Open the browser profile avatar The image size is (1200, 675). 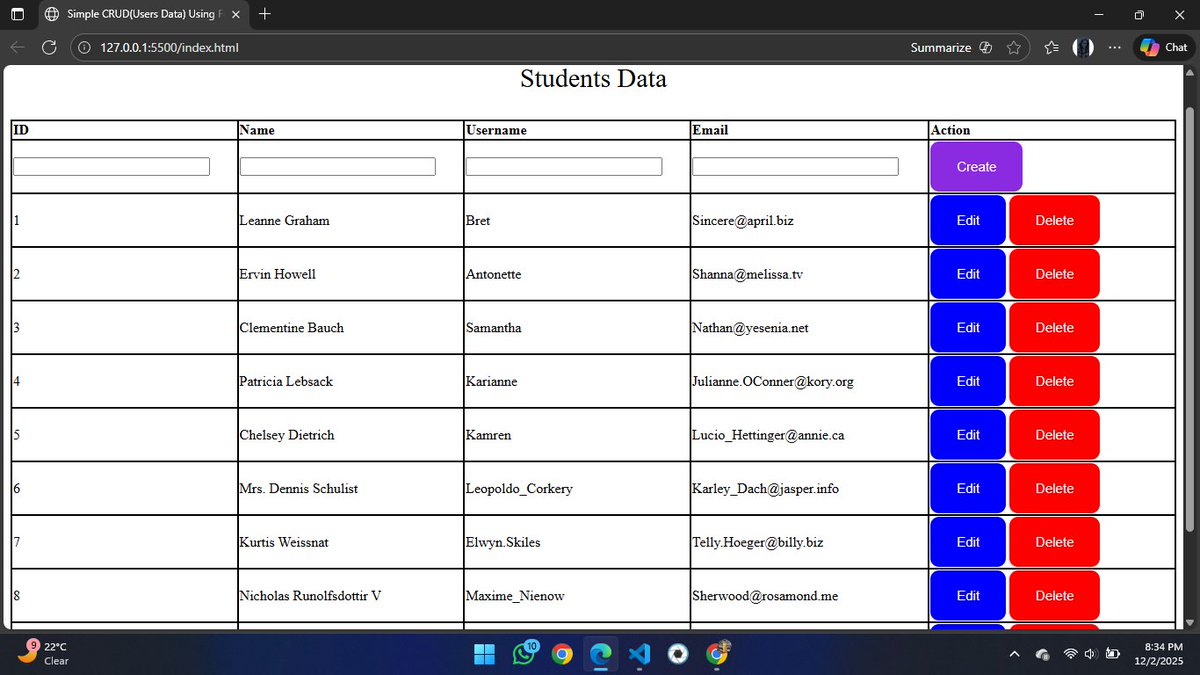point(1083,46)
